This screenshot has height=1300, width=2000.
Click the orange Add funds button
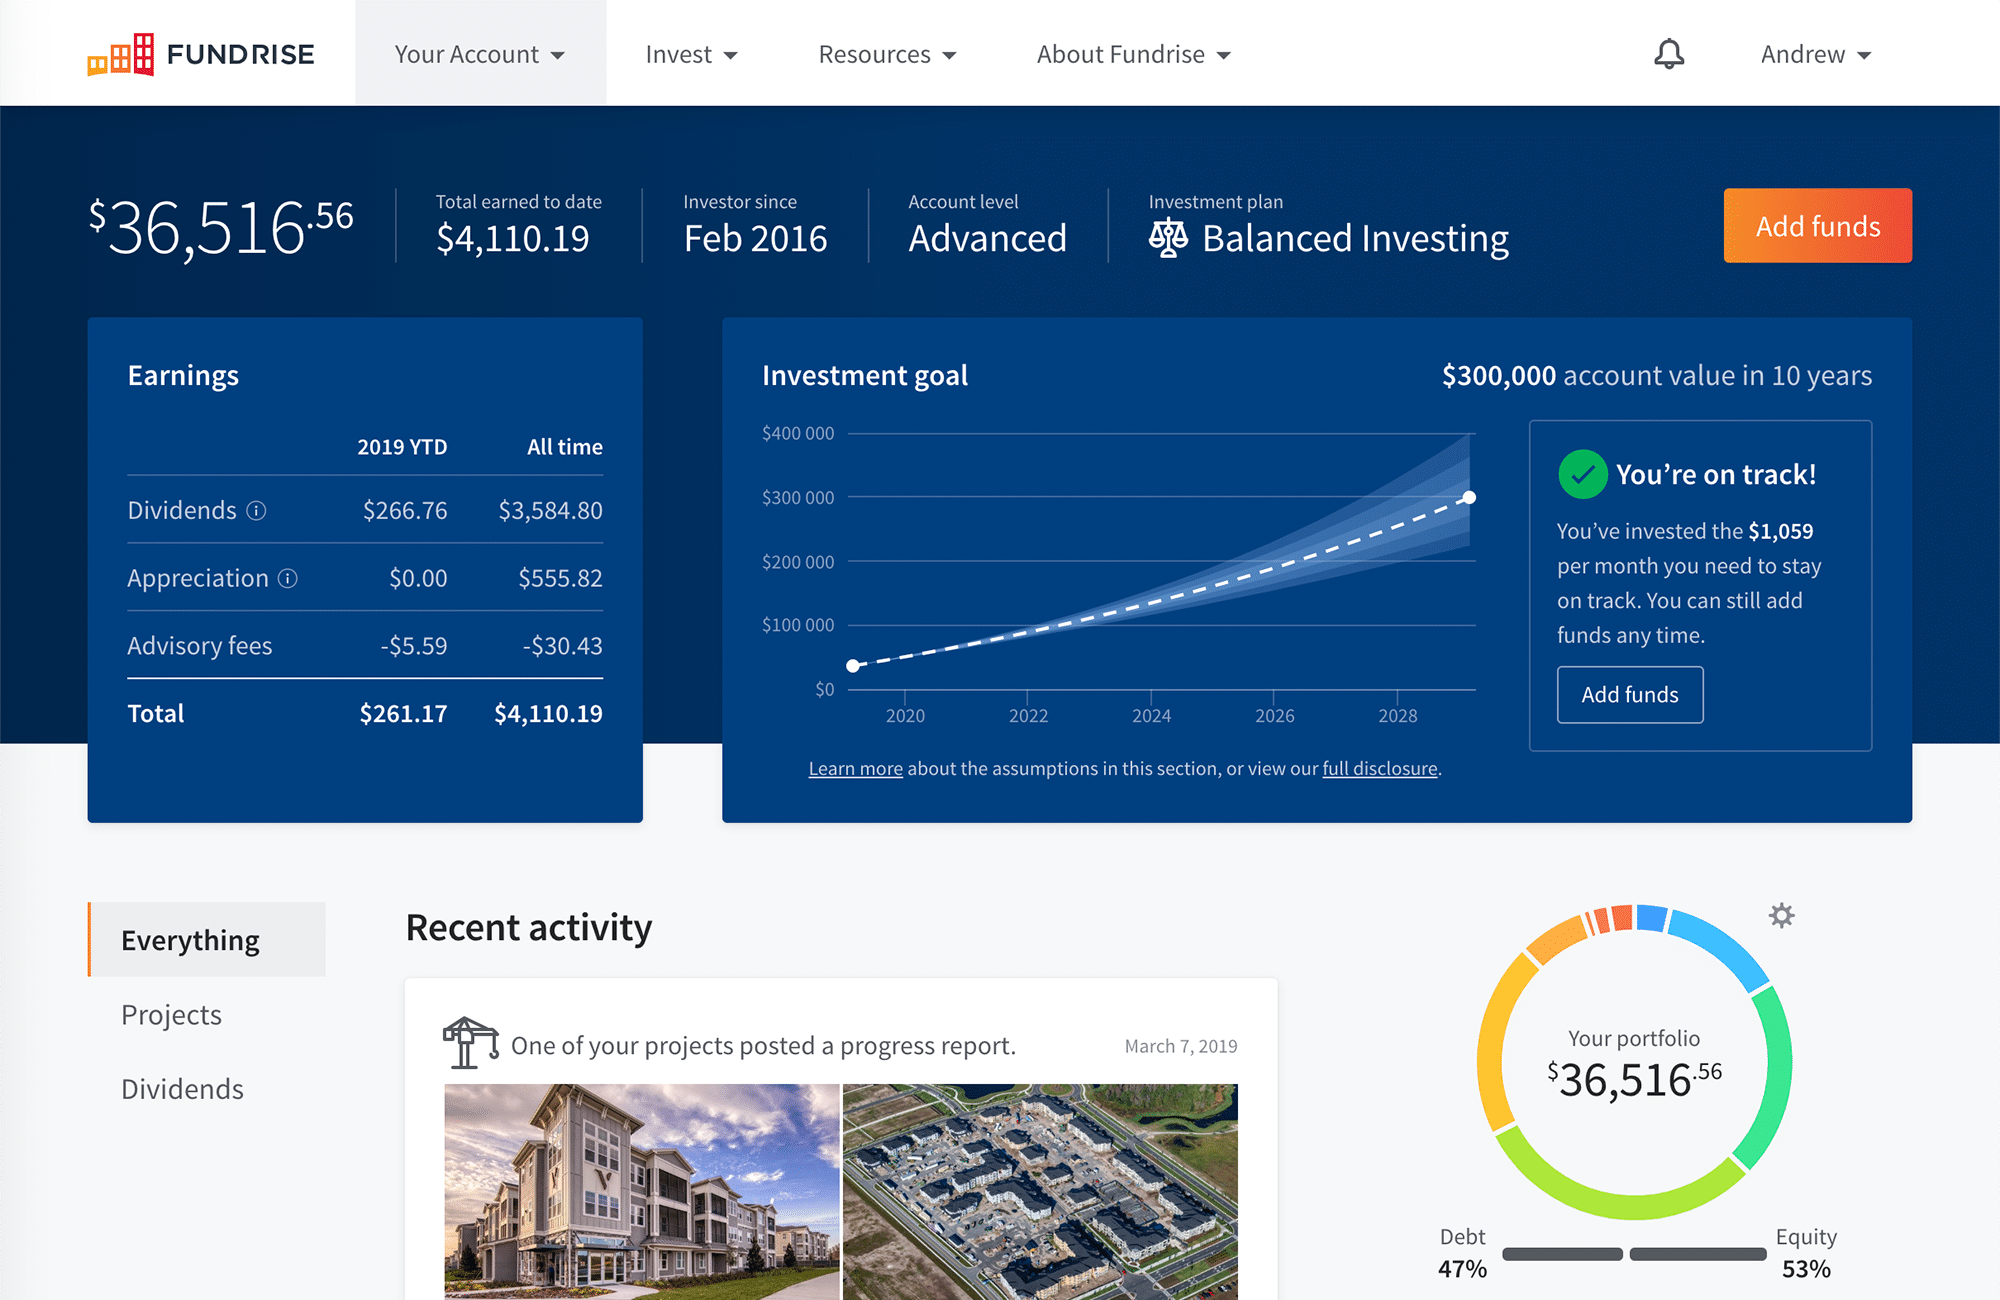(x=1819, y=226)
